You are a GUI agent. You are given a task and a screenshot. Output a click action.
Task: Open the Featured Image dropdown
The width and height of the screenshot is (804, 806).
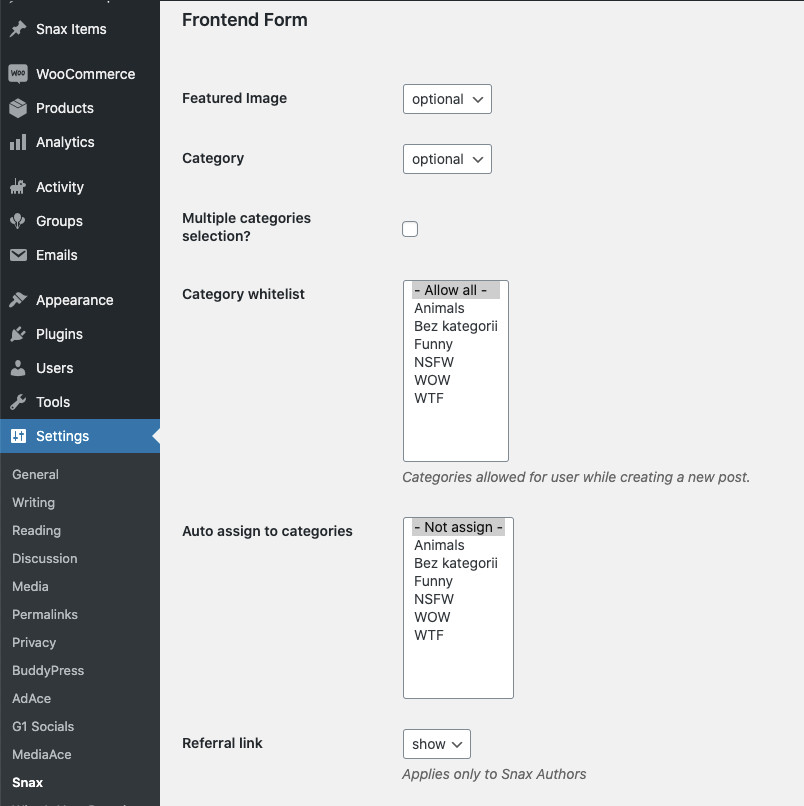pos(447,99)
